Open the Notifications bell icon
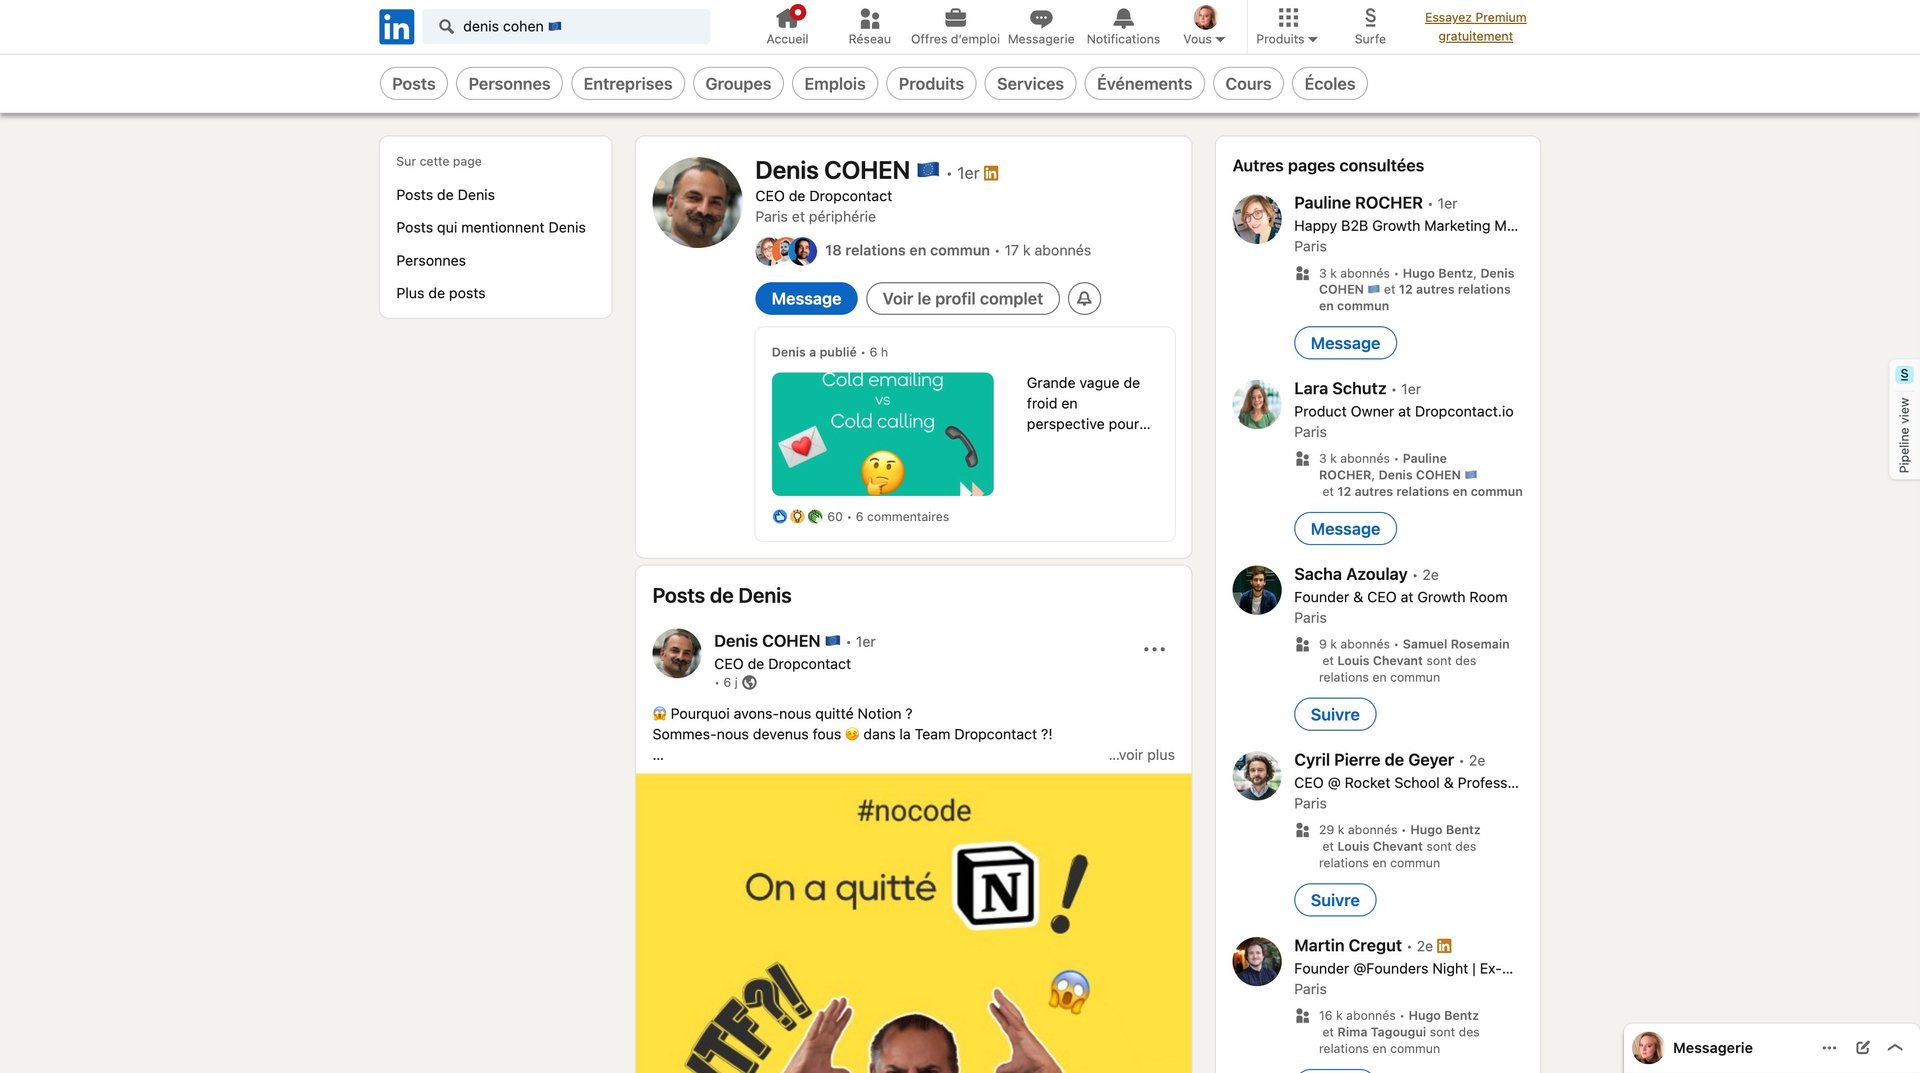This screenshot has height=1073, width=1920. pyautogui.click(x=1123, y=27)
